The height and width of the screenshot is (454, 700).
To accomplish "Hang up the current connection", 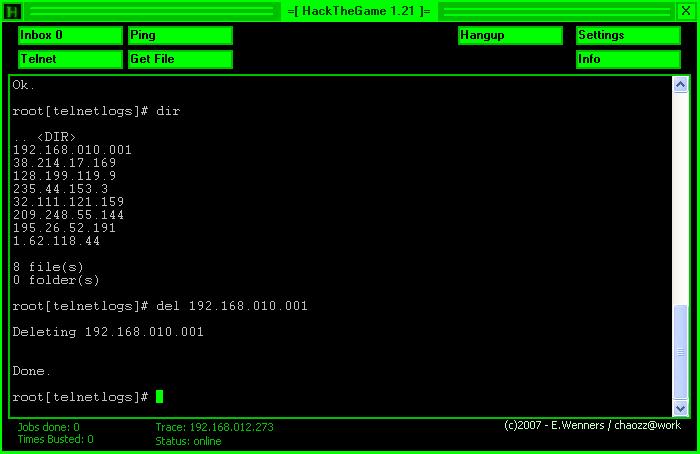I will click(x=510, y=35).
